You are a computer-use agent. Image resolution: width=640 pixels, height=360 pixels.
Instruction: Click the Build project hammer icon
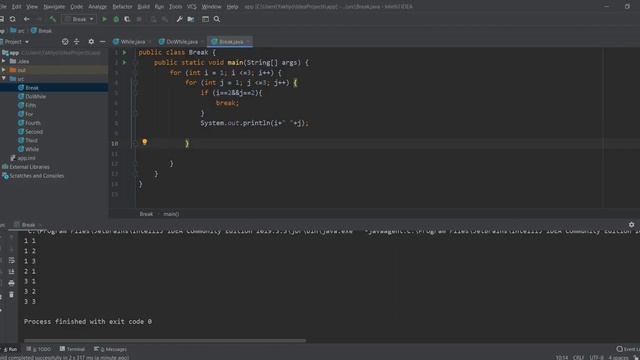[x=53, y=19]
